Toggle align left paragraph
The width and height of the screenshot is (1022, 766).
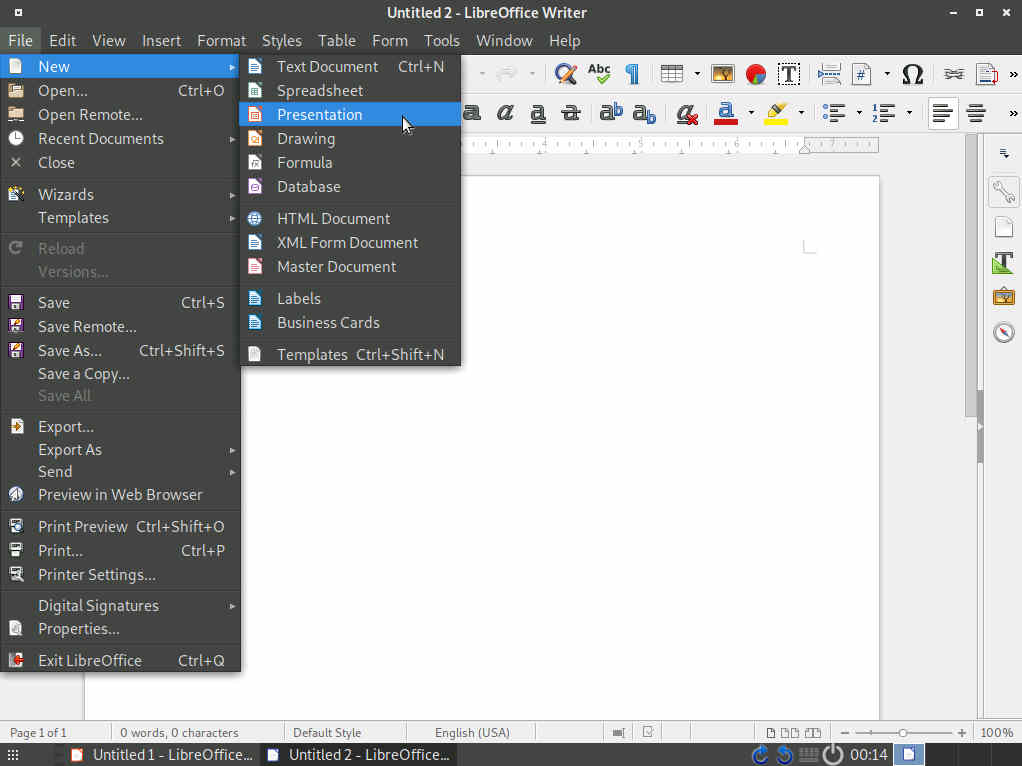tap(942, 113)
